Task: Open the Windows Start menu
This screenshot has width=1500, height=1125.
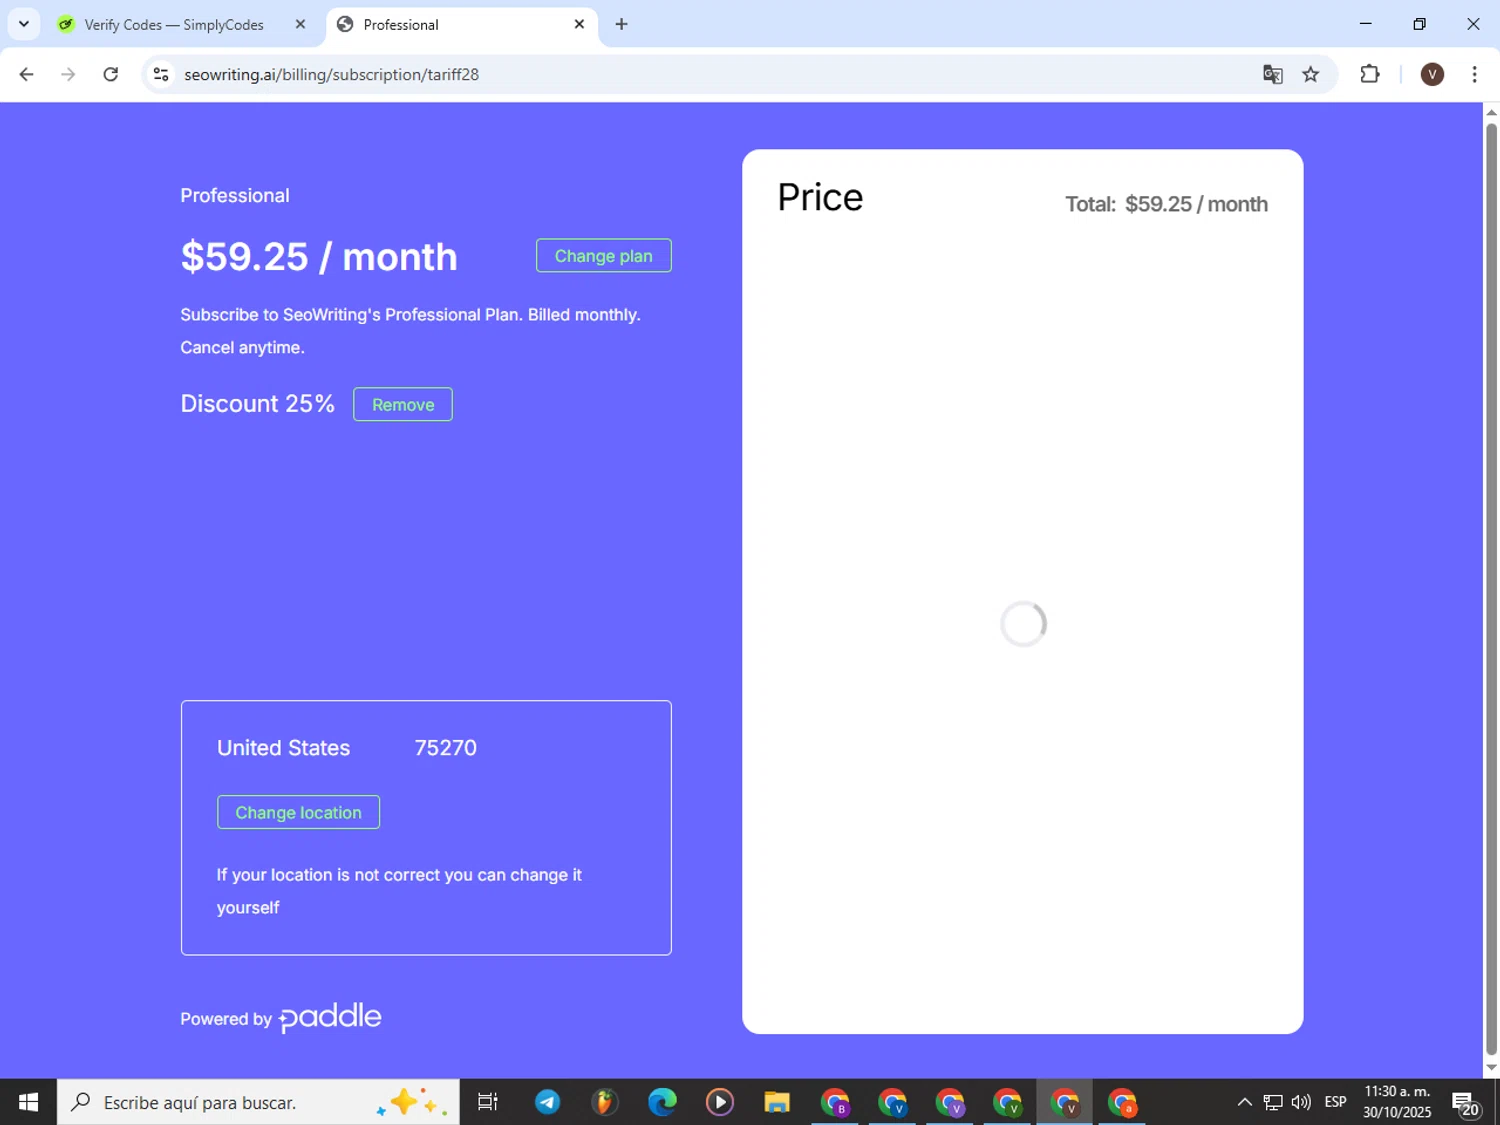Action: 28,1102
